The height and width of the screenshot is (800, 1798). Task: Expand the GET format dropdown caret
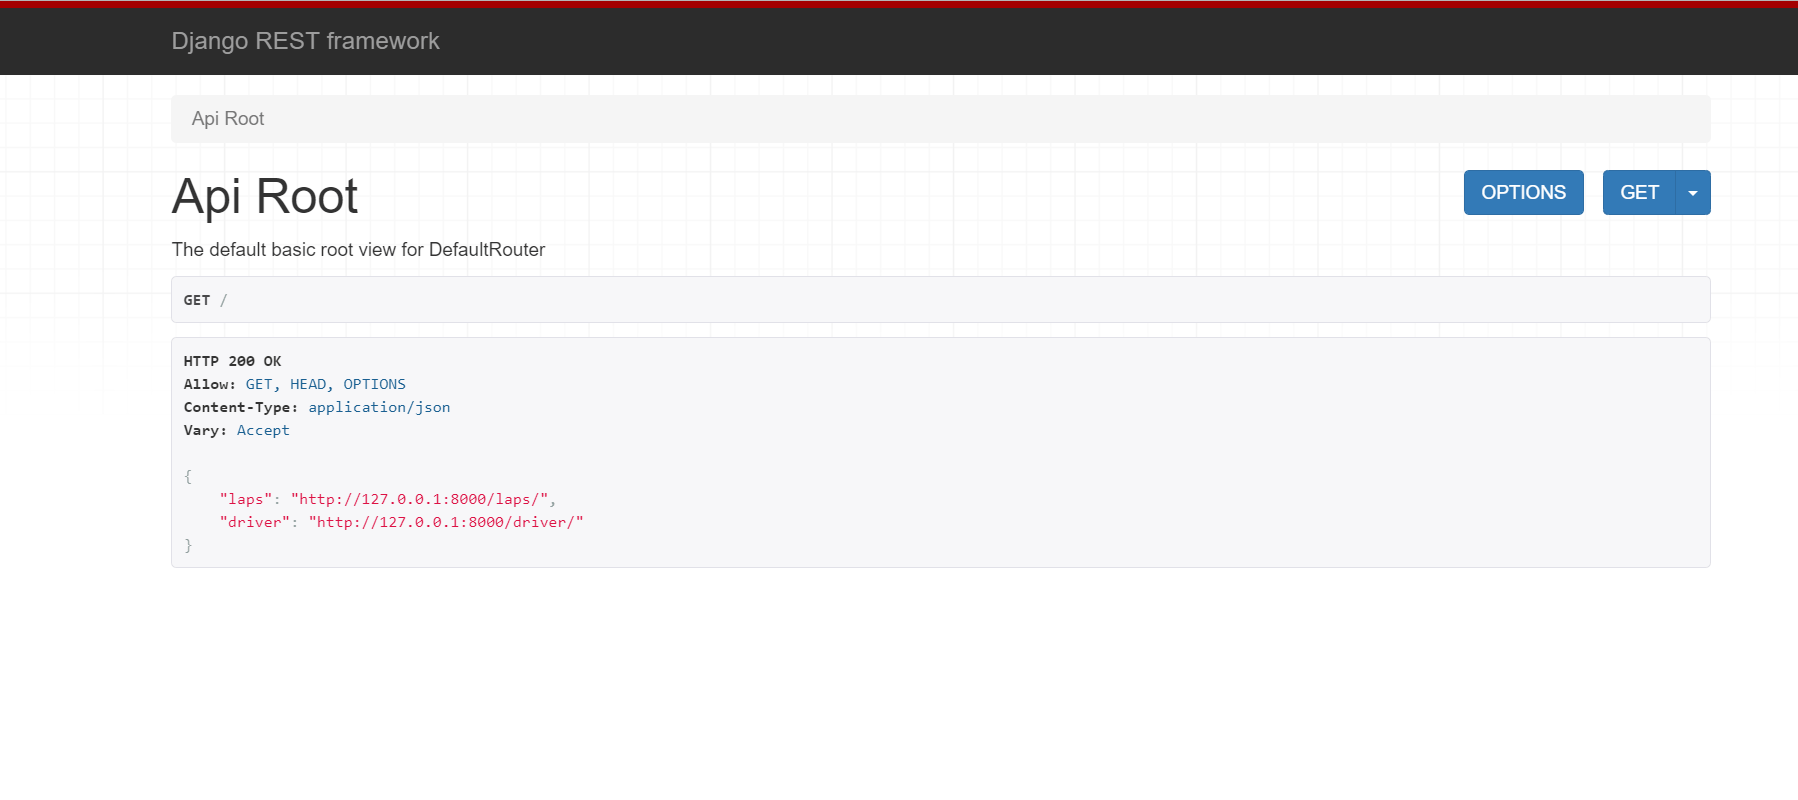(1693, 193)
